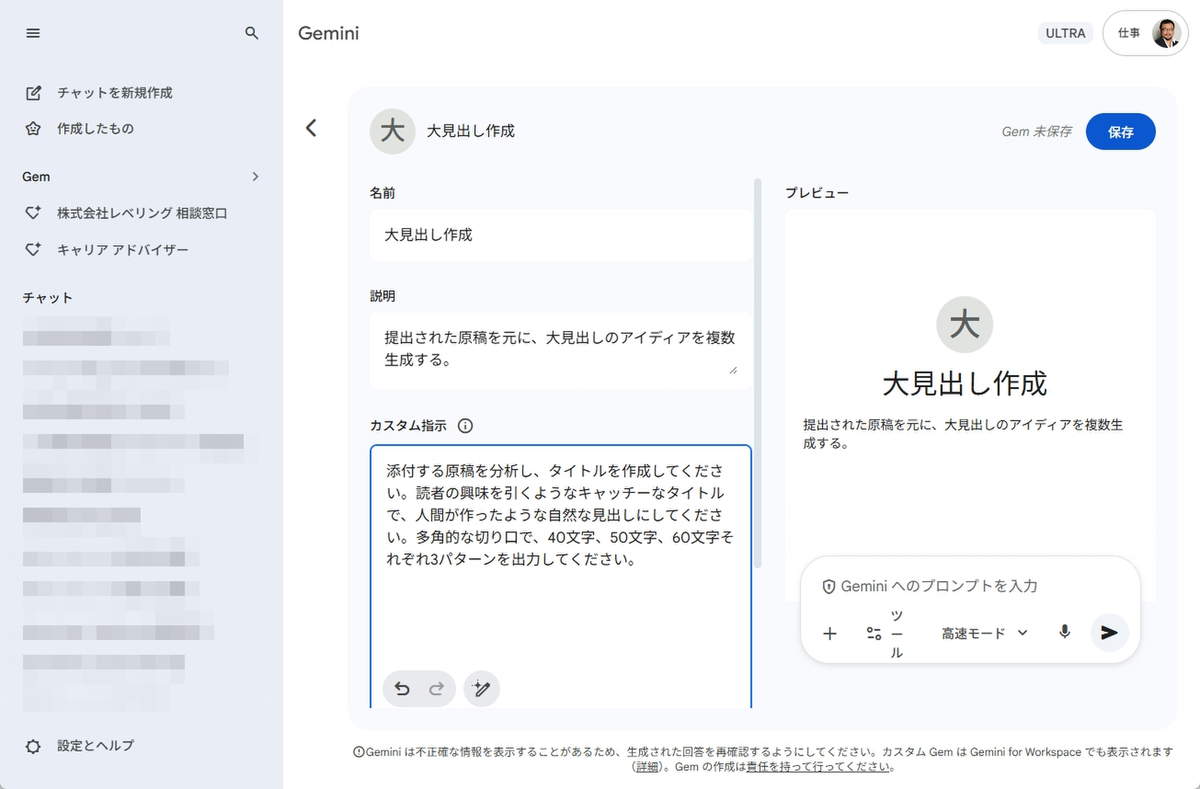The image size is (1200, 789).
Task: Click the 名前 input field
Action: 560,235
